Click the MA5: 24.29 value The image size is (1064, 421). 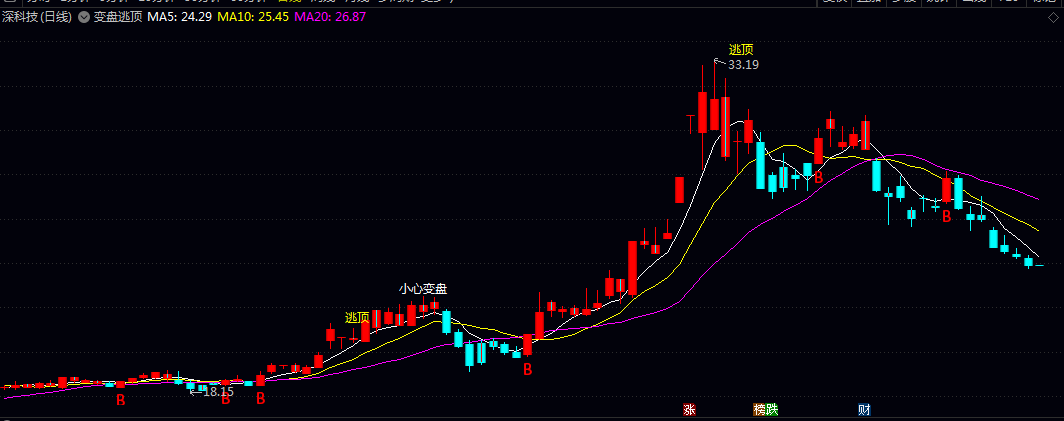point(180,17)
